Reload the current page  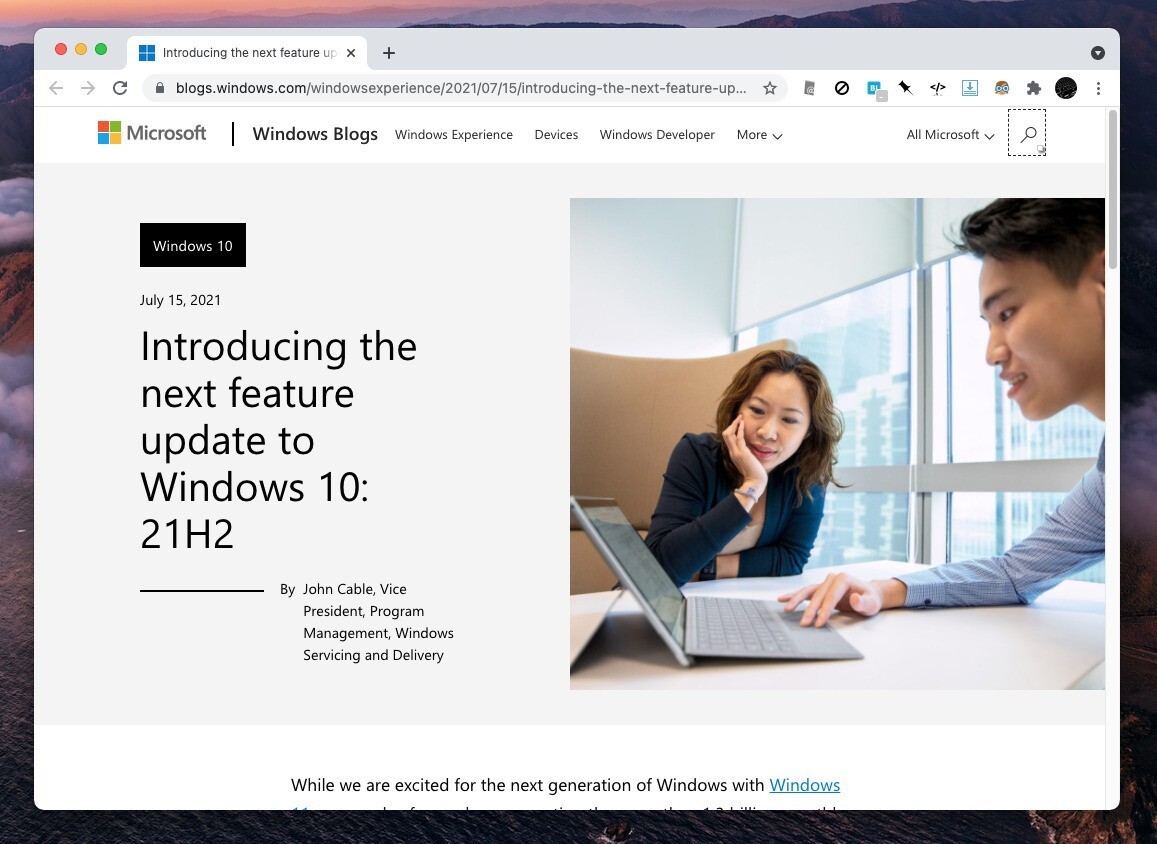point(120,89)
